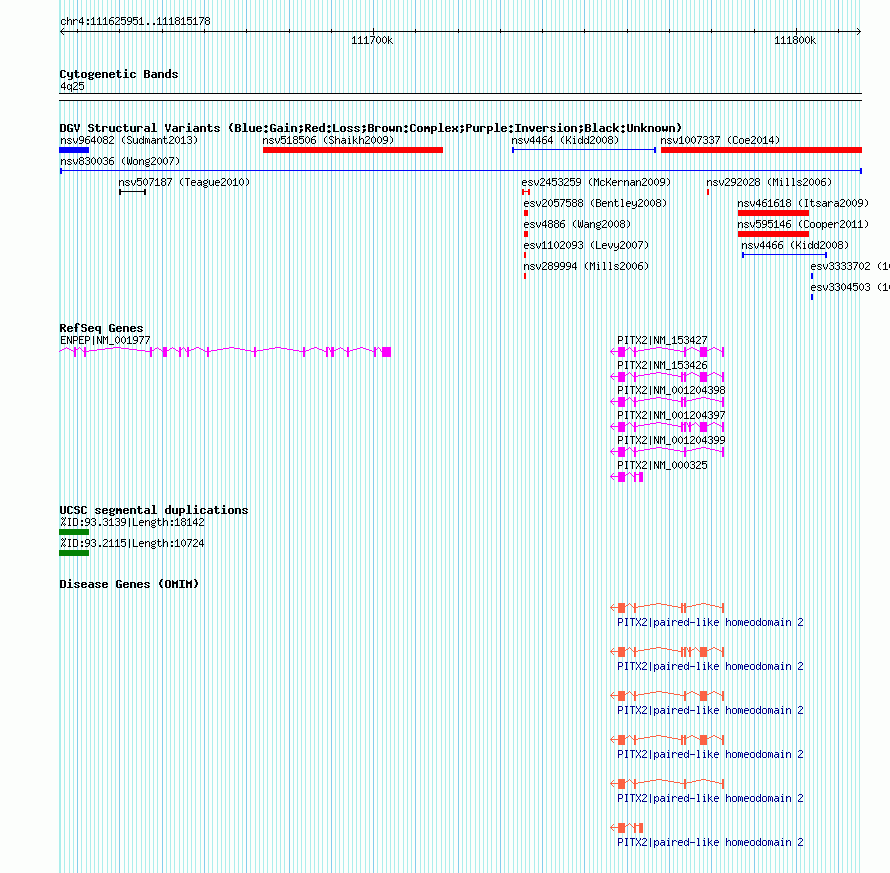Click the PITX2|NM_153427 transcript glyph
The image size is (890, 873).
667,352
